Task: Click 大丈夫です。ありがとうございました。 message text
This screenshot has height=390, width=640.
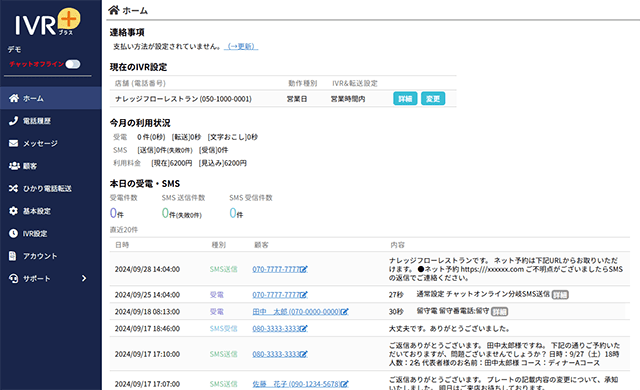Action: click(449, 328)
